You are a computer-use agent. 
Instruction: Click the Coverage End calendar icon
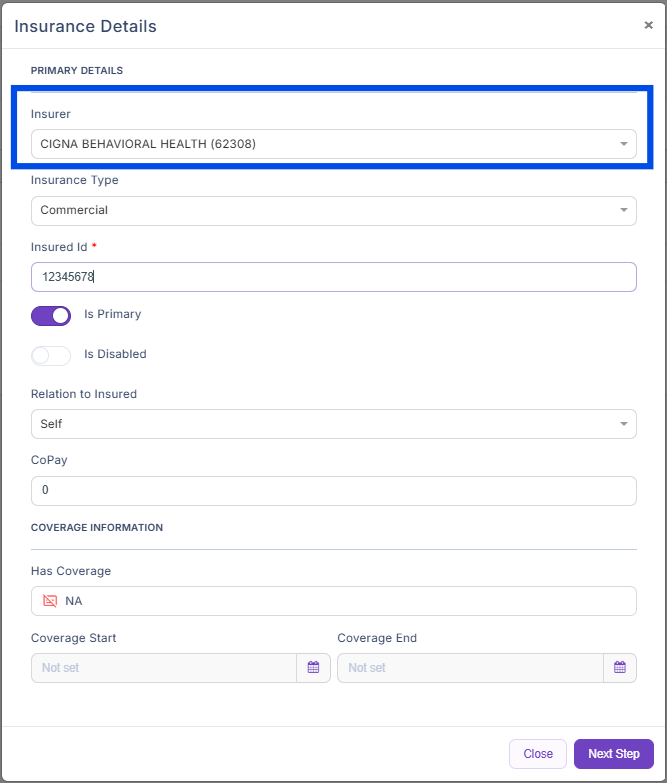pyautogui.click(x=620, y=668)
